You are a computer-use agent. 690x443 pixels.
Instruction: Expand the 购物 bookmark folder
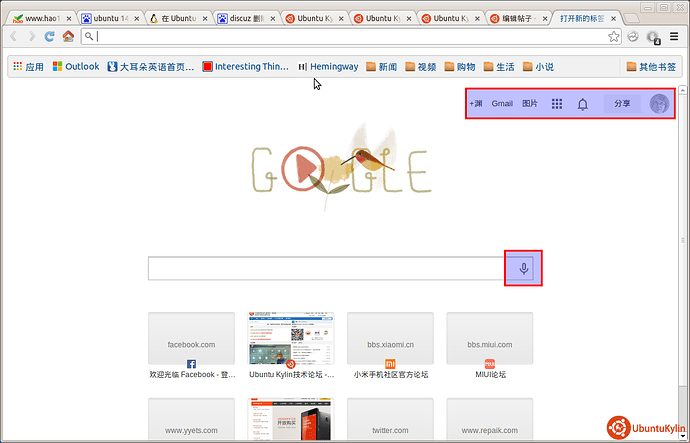click(x=459, y=66)
